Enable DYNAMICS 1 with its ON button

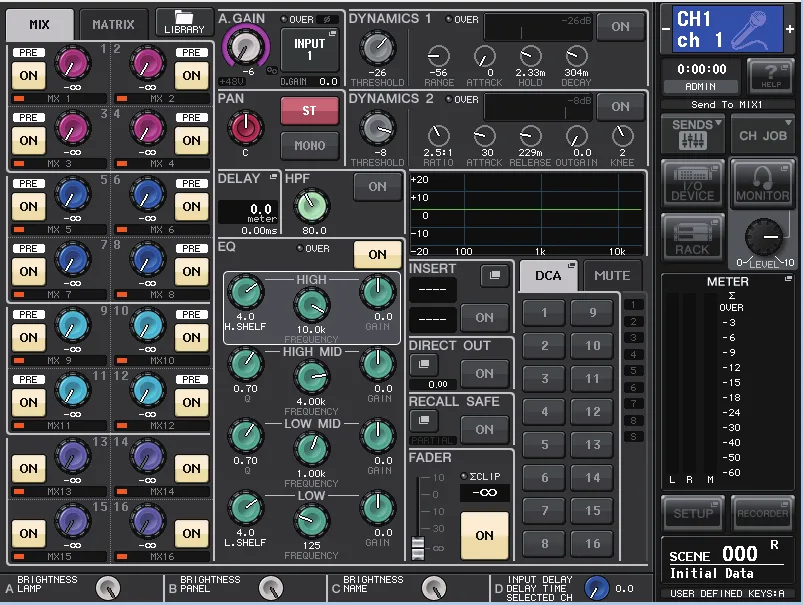[x=620, y=26]
